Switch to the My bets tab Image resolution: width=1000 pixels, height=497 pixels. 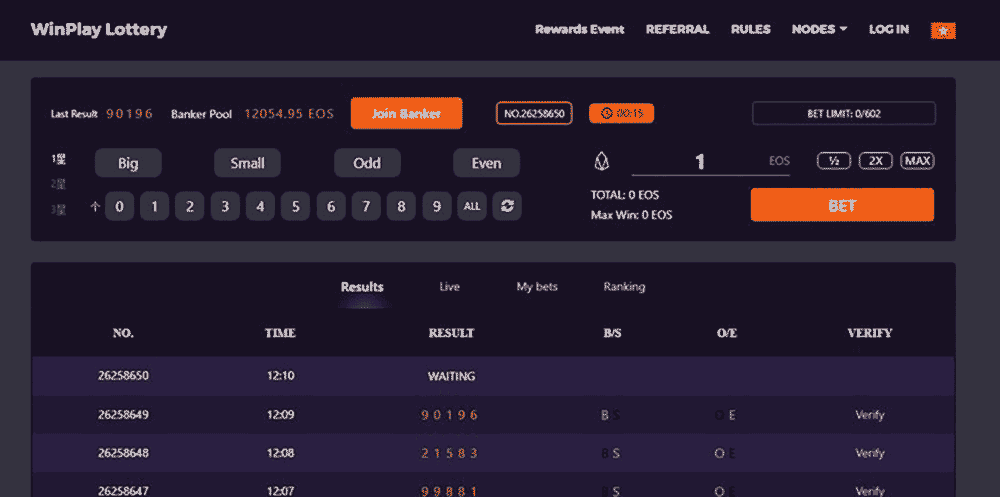tap(537, 287)
